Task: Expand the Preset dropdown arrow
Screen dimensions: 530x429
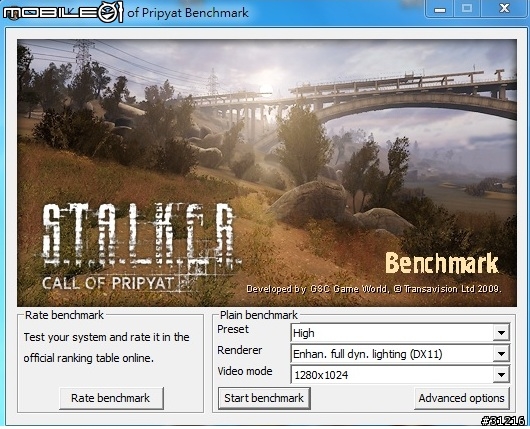Action: (x=501, y=333)
